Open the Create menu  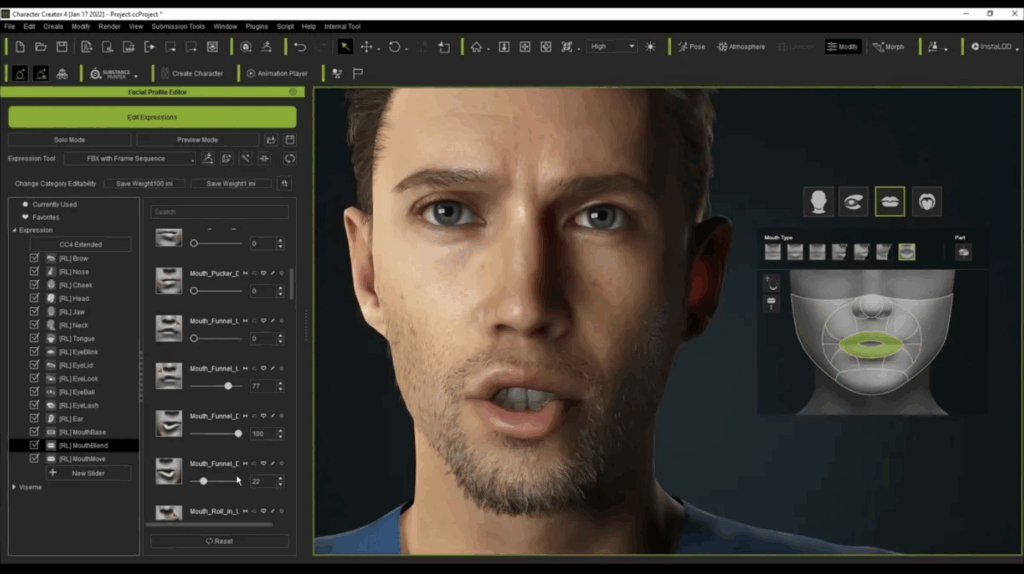tap(53, 27)
